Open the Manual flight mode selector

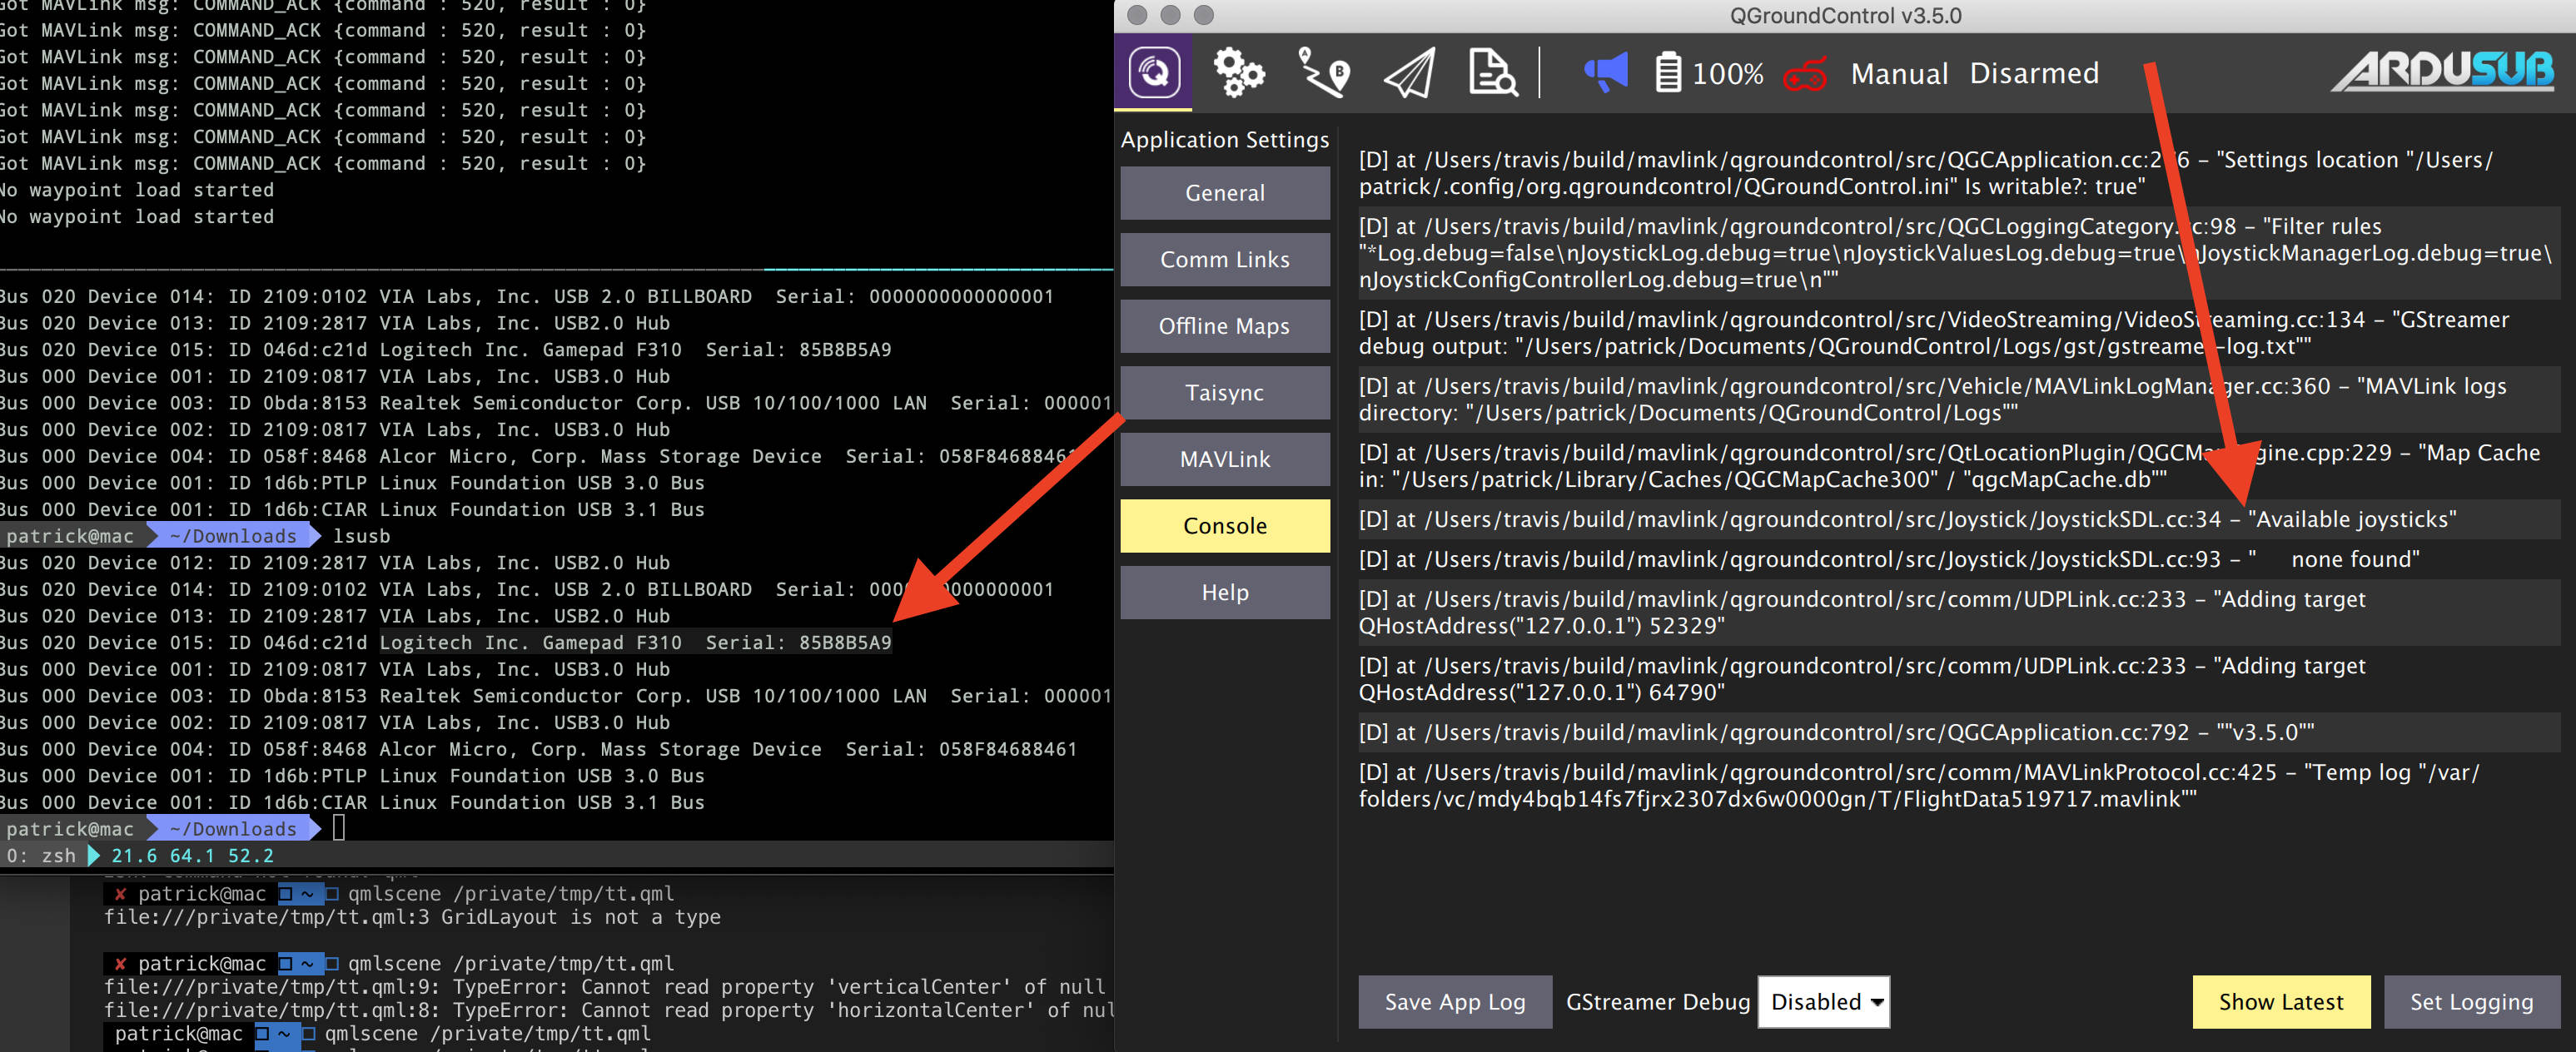(x=1898, y=73)
